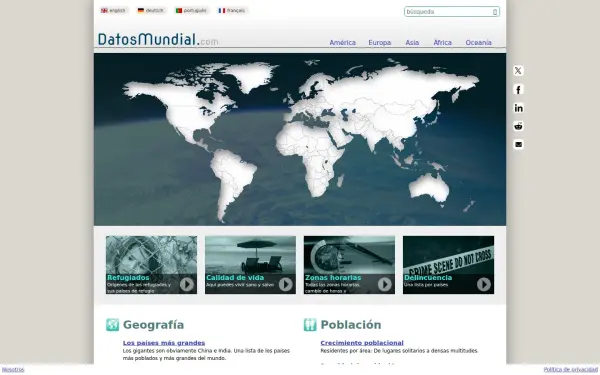This screenshot has height=375, width=600.
Task: Click play arrow on Calidad de vida card
Action: (285, 284)
